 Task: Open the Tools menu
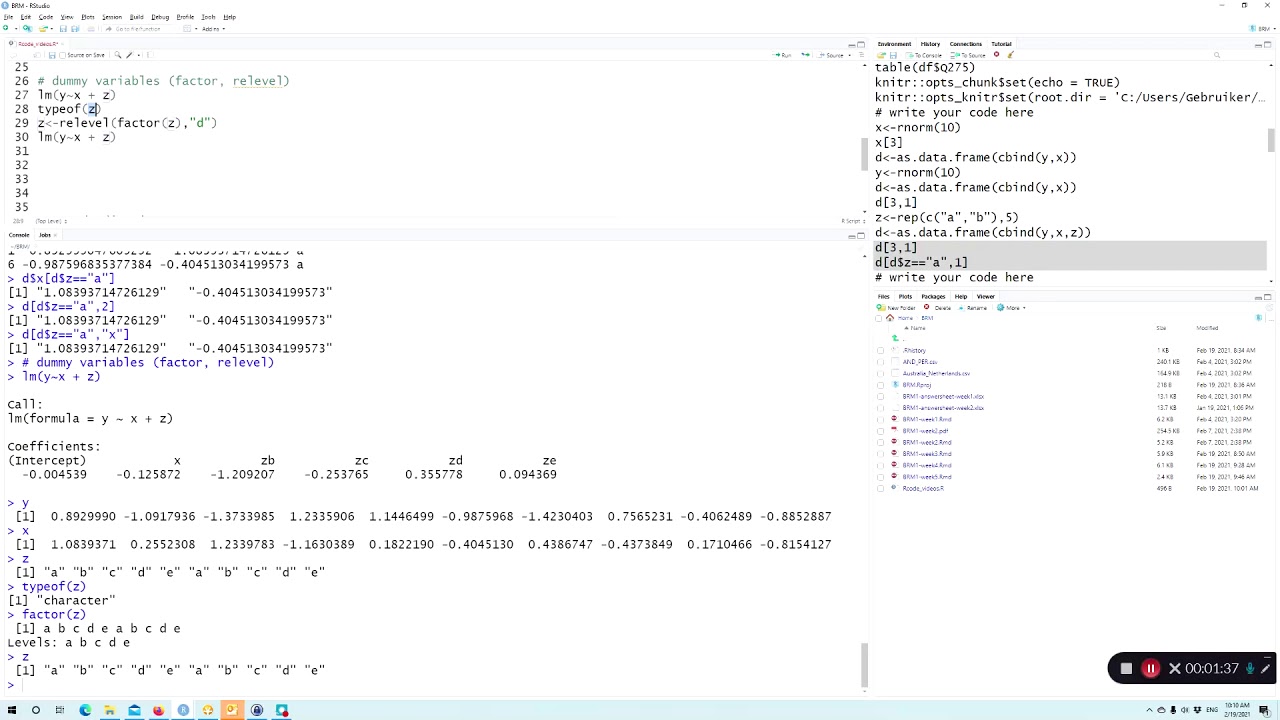[208, 17]
